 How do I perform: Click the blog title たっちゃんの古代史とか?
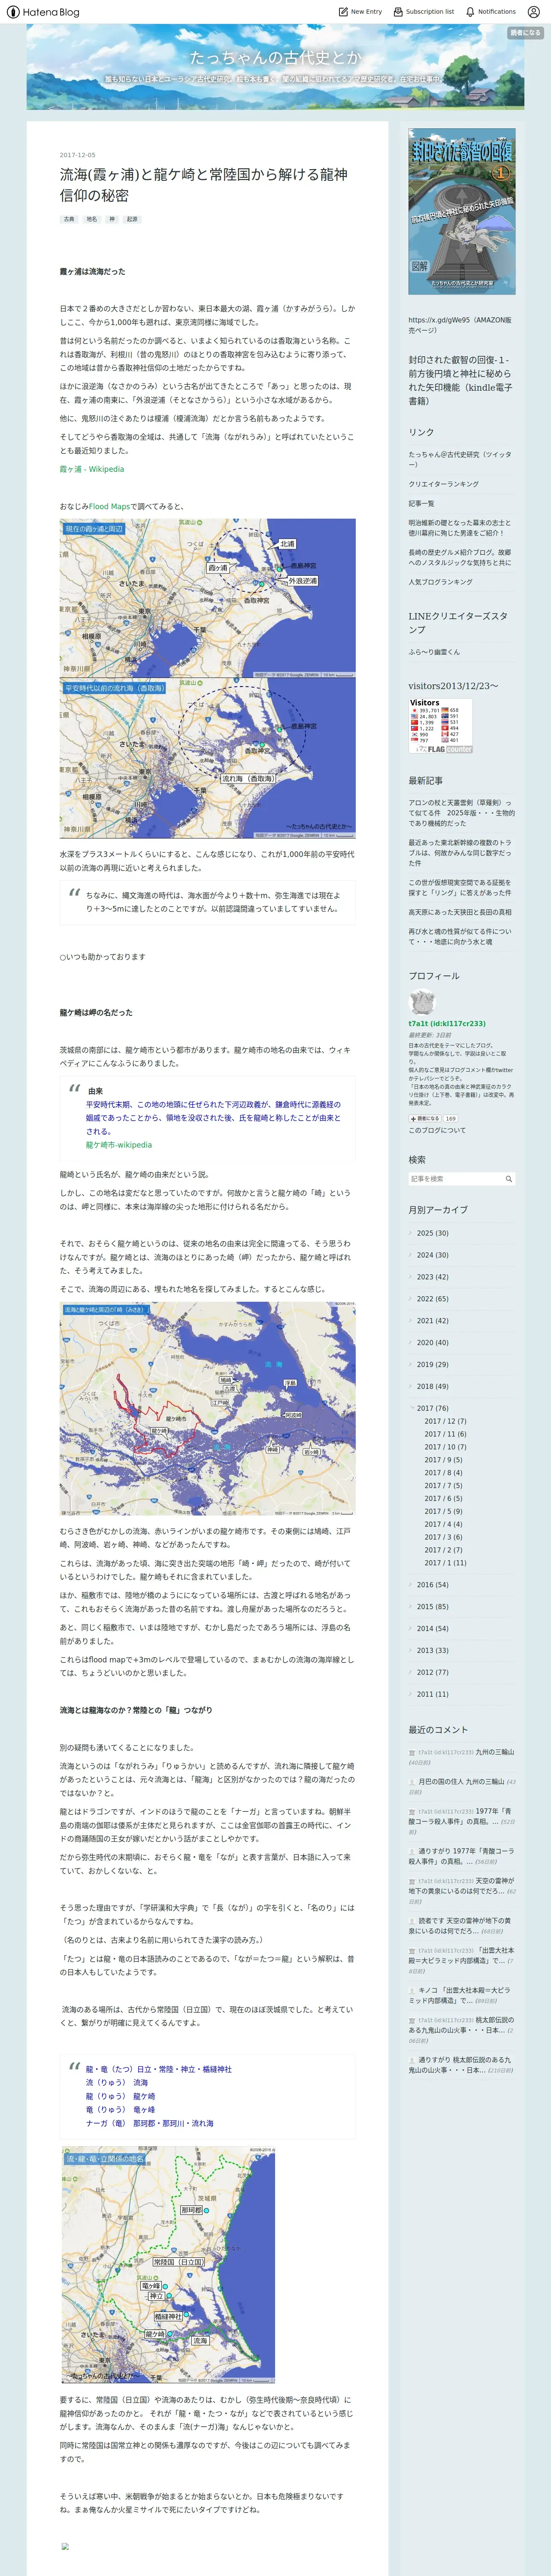275,58
